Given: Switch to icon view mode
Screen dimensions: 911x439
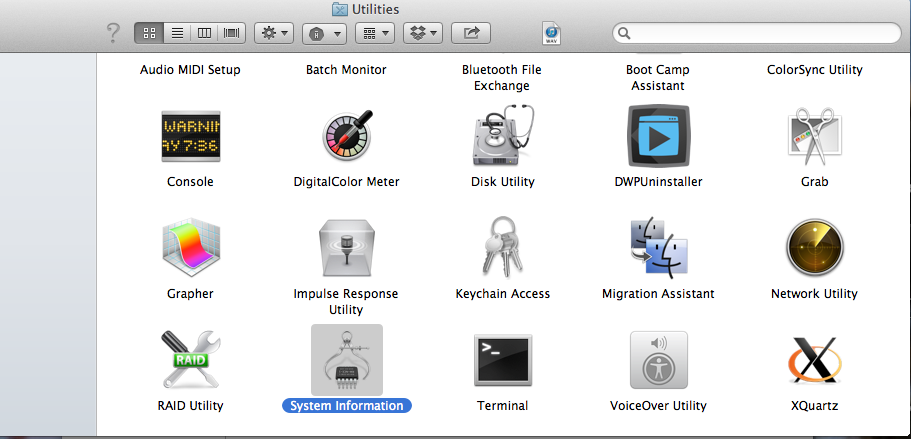Looking at the screenshot, I should [x=149, y=33].
